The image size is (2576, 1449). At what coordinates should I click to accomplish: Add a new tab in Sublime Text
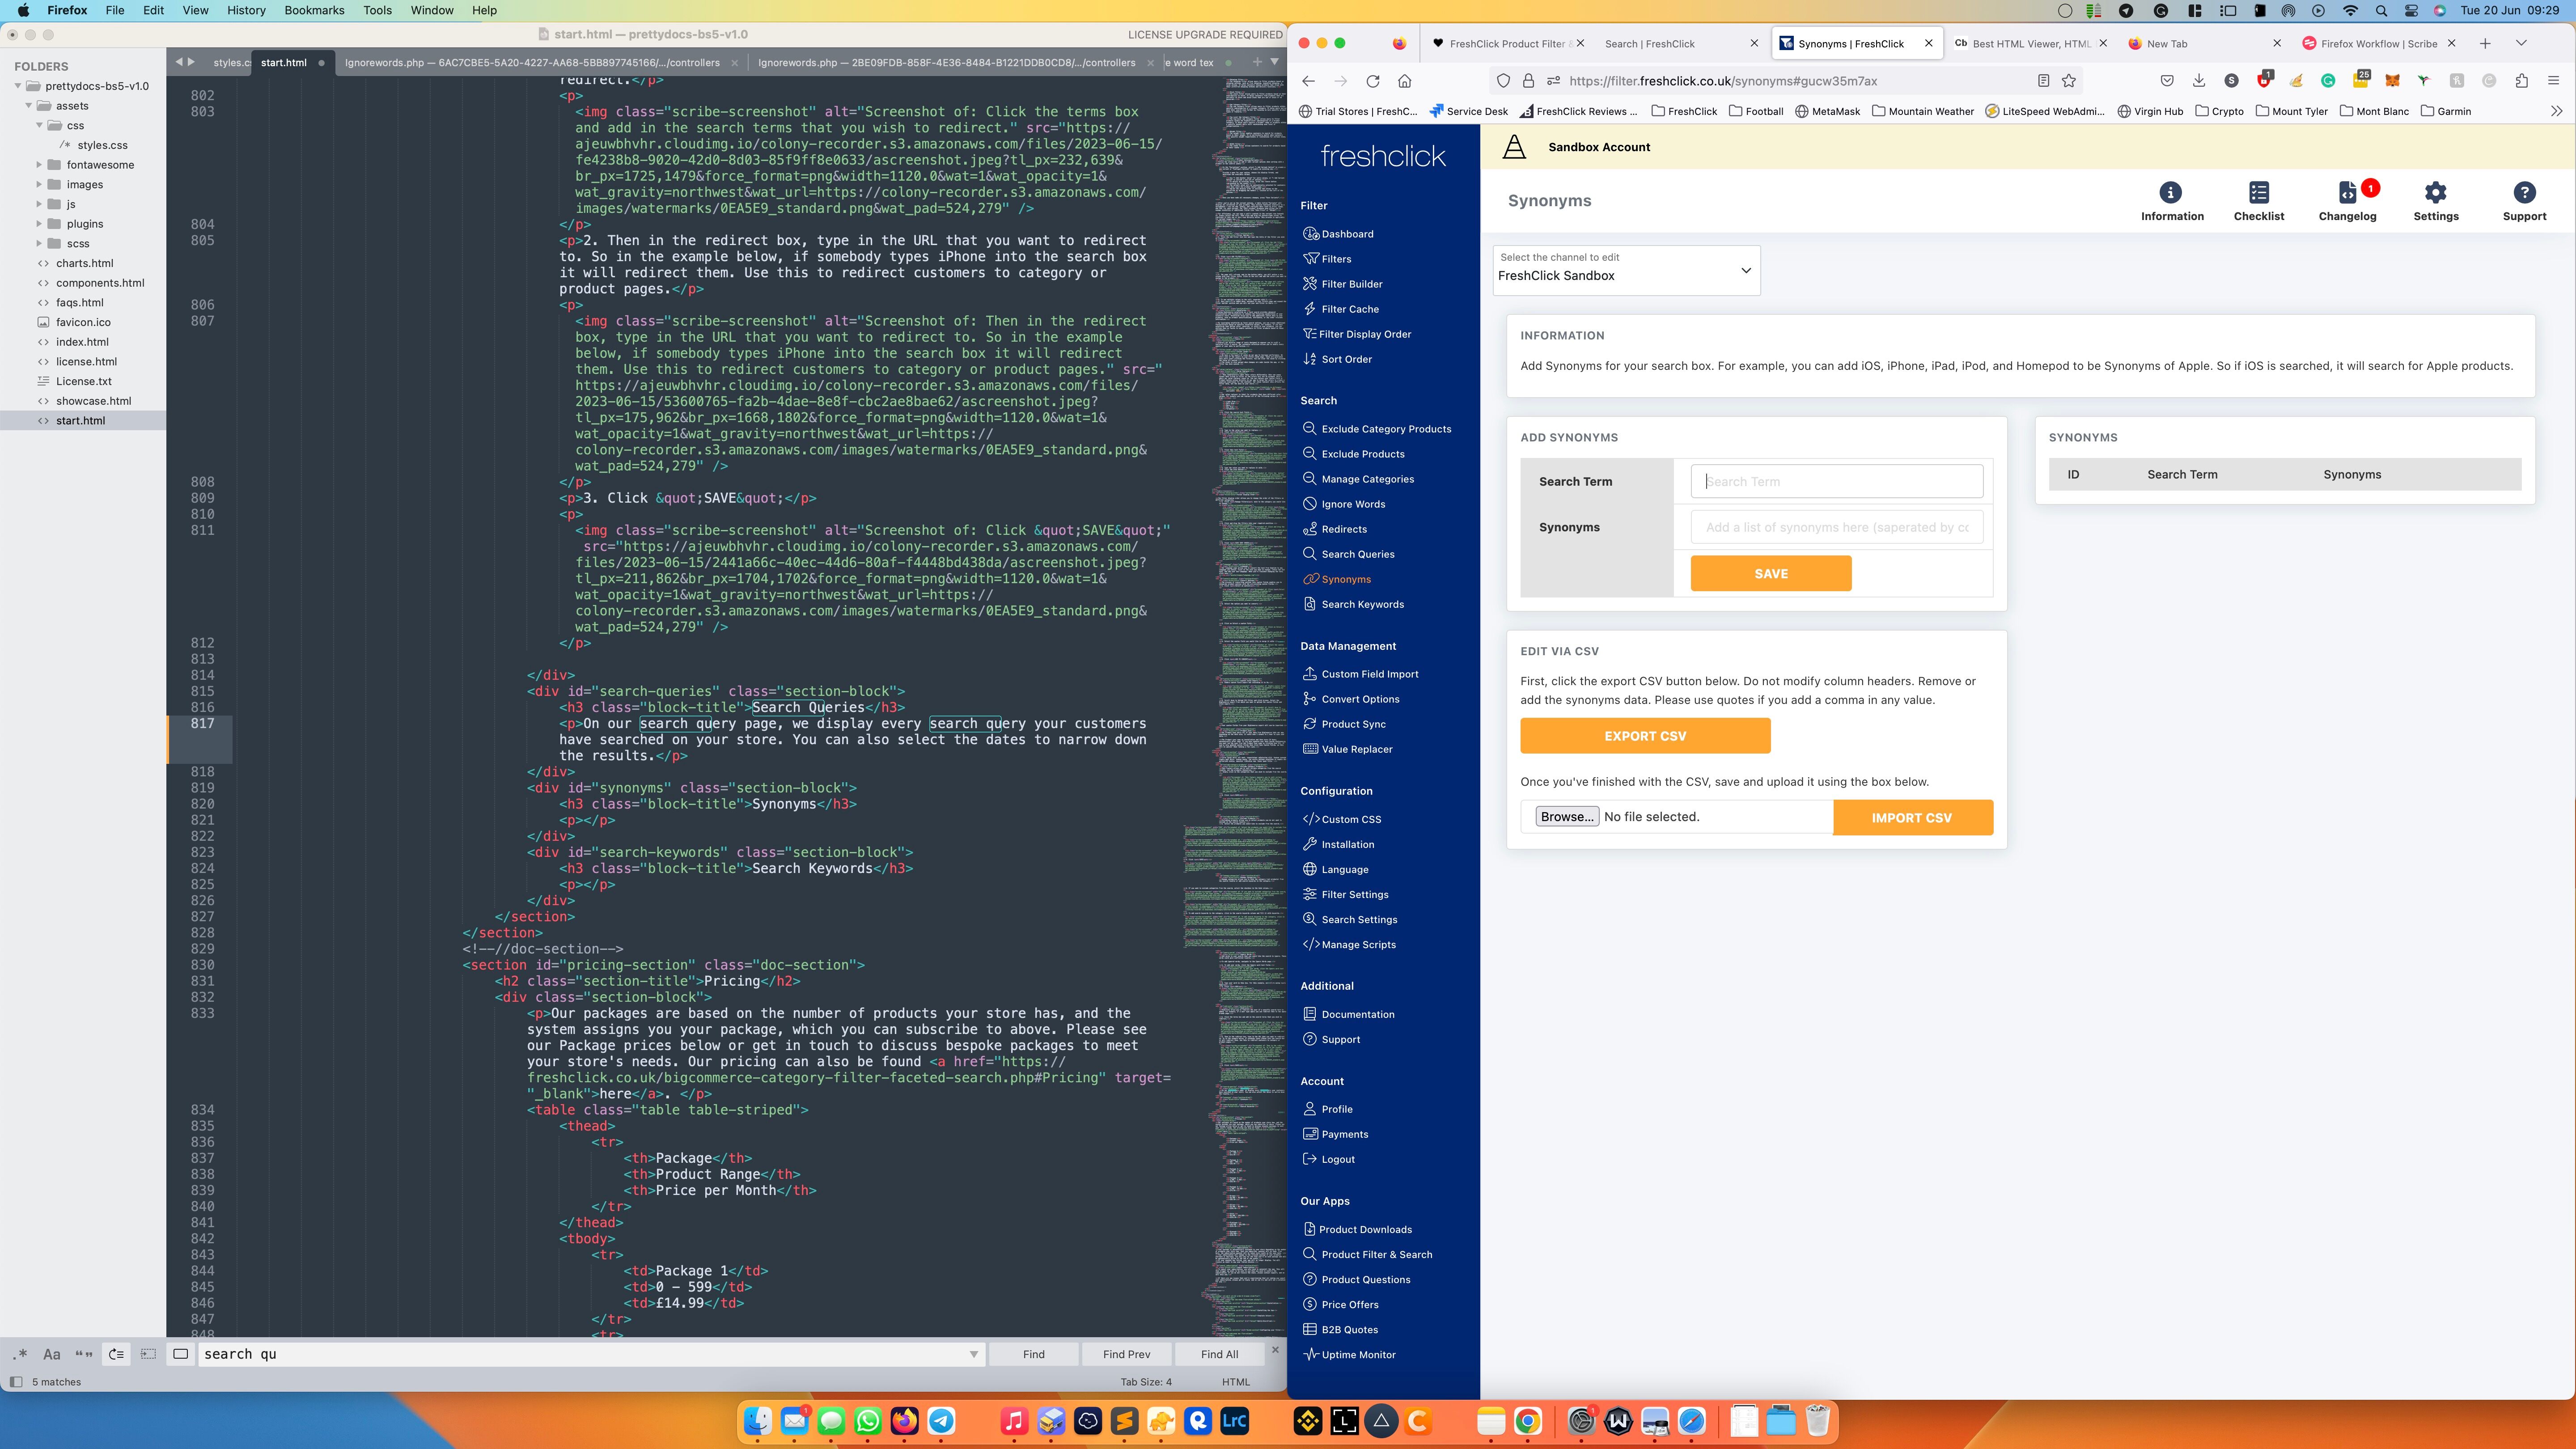[1257, 62]
